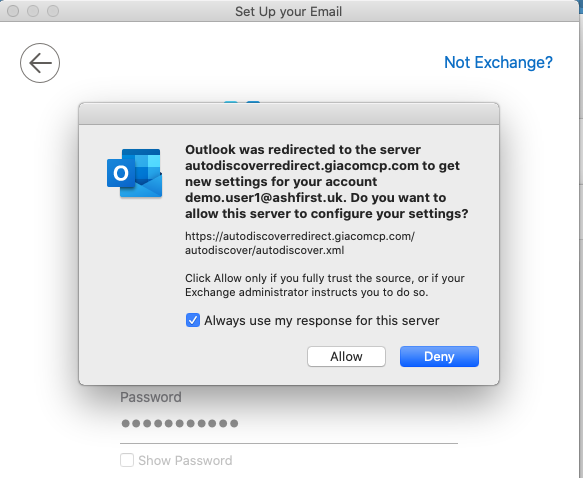Click the bold redirect warning message

(x=326, y=181)
